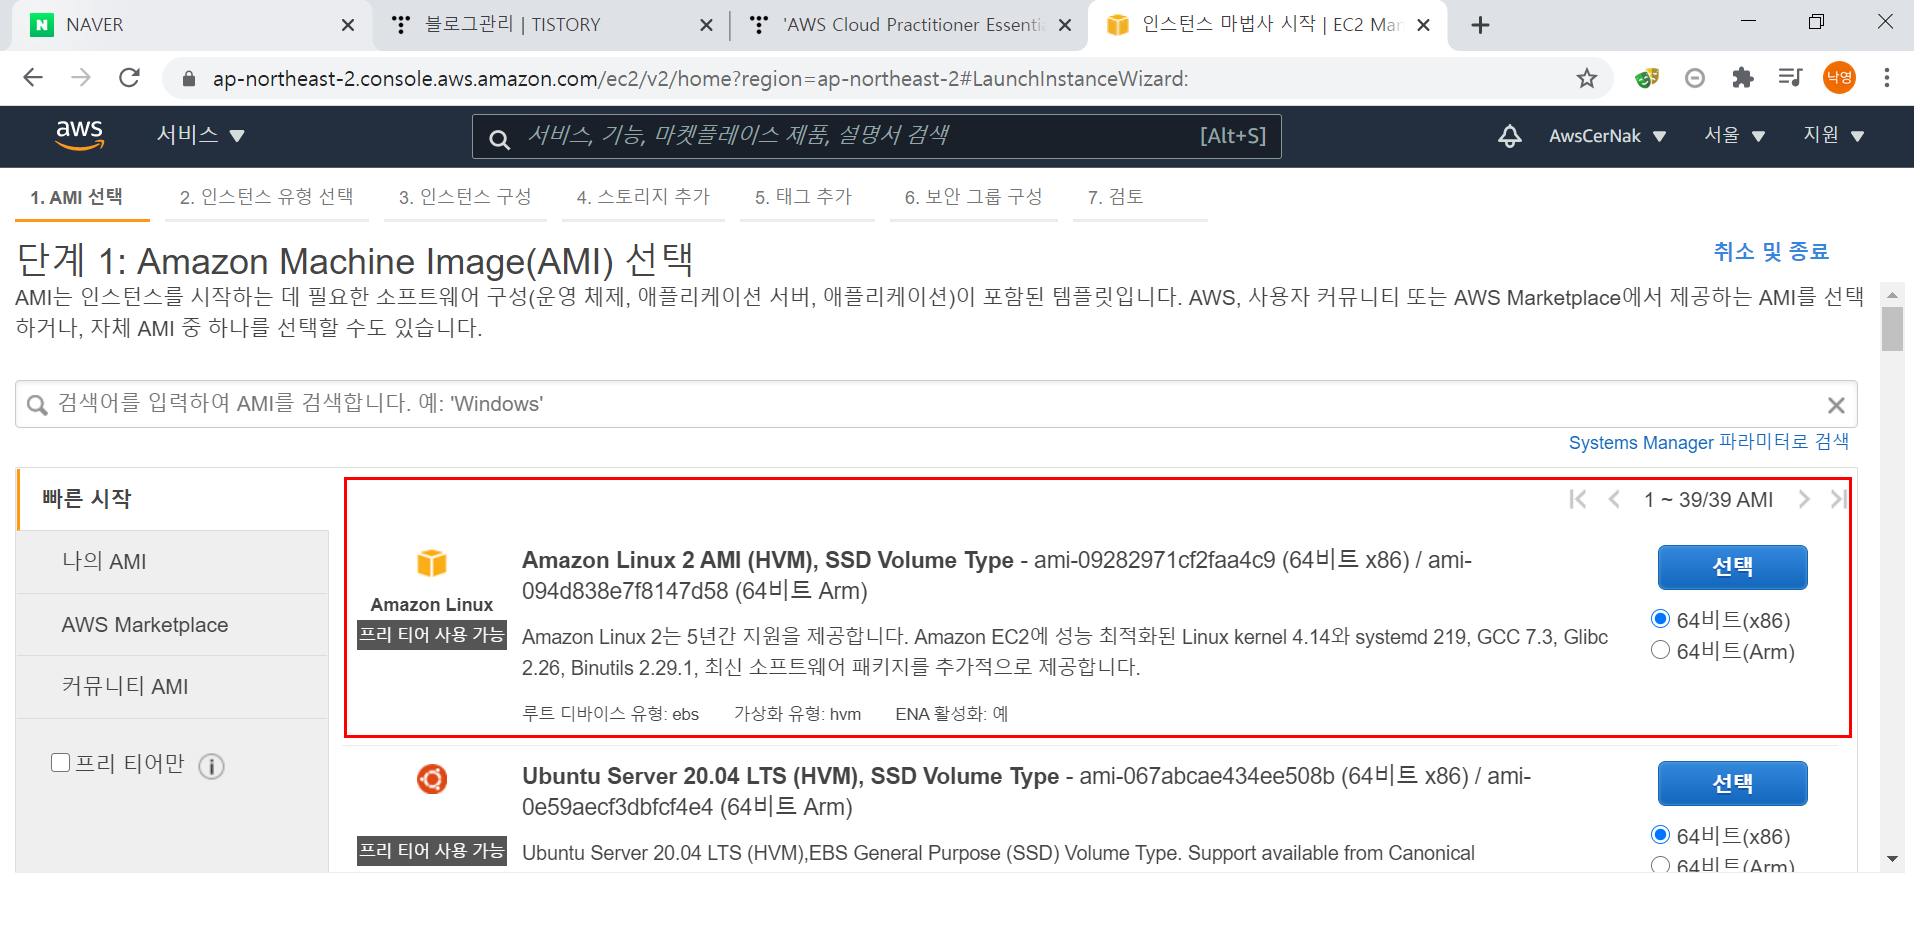Clear AMI search with the X icon
Screen dimensions: 1914x936
pos(1836,405)
